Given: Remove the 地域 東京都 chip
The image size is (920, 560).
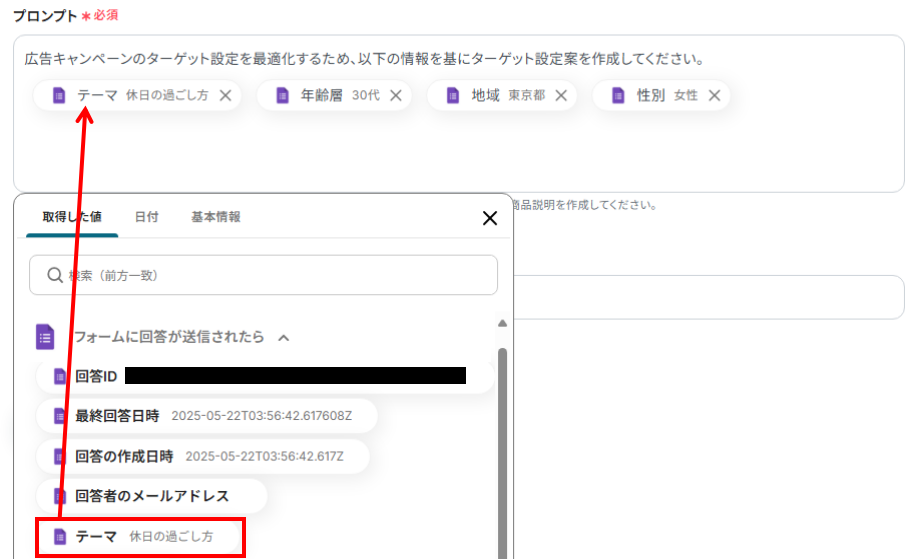Looking at the screenshot, I should [562, 95].
